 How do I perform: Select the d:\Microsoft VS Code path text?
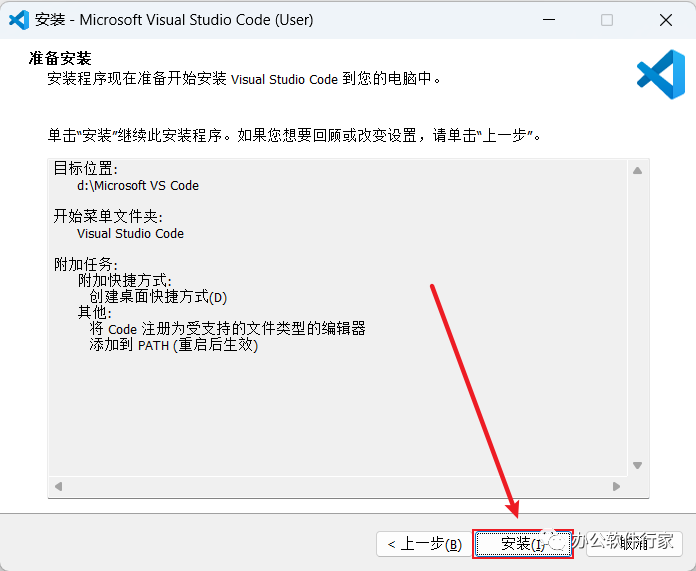(138, 186)
